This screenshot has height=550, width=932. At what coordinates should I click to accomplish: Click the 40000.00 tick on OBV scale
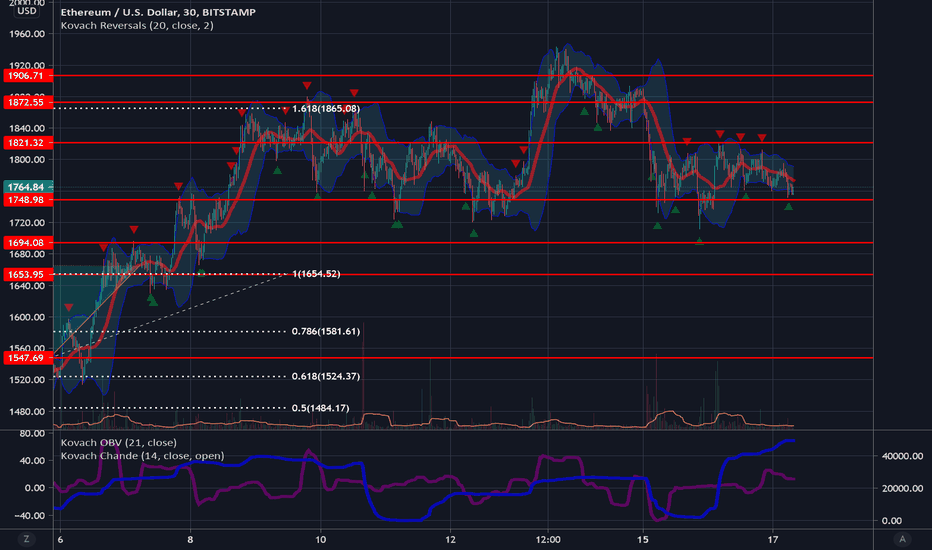point(902,457)
